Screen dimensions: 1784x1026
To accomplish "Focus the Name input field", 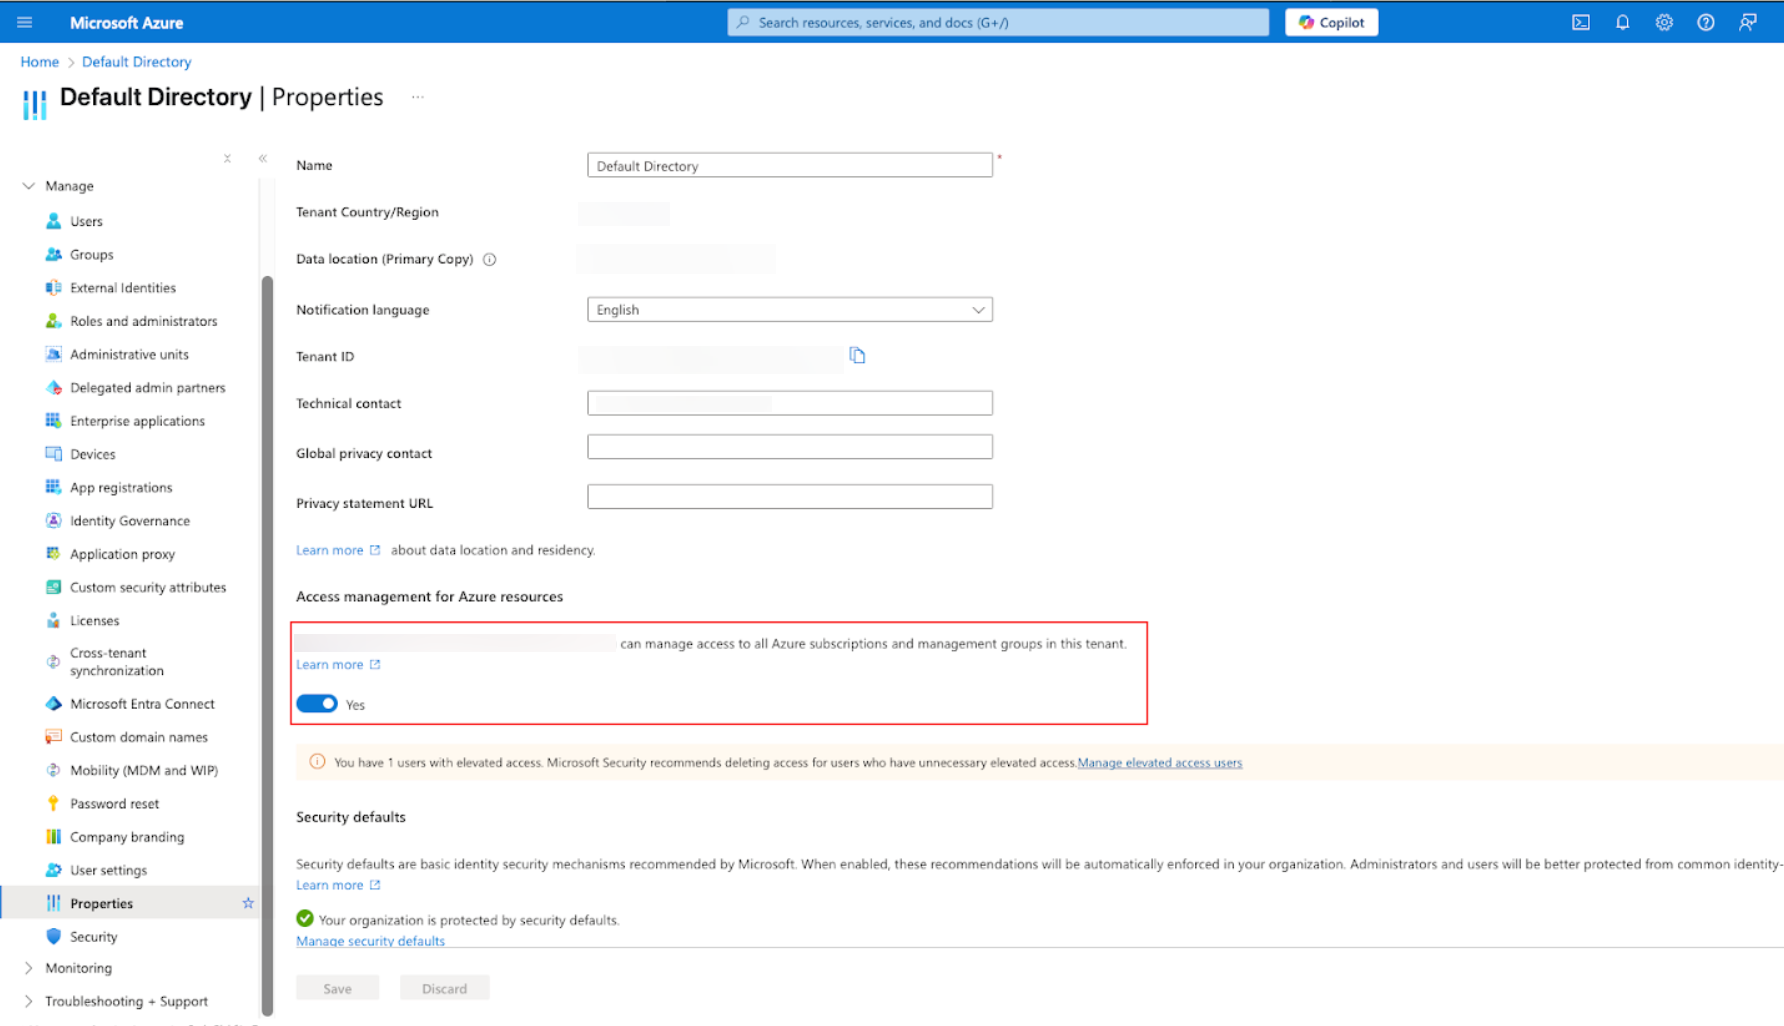I will click(790, 165).
